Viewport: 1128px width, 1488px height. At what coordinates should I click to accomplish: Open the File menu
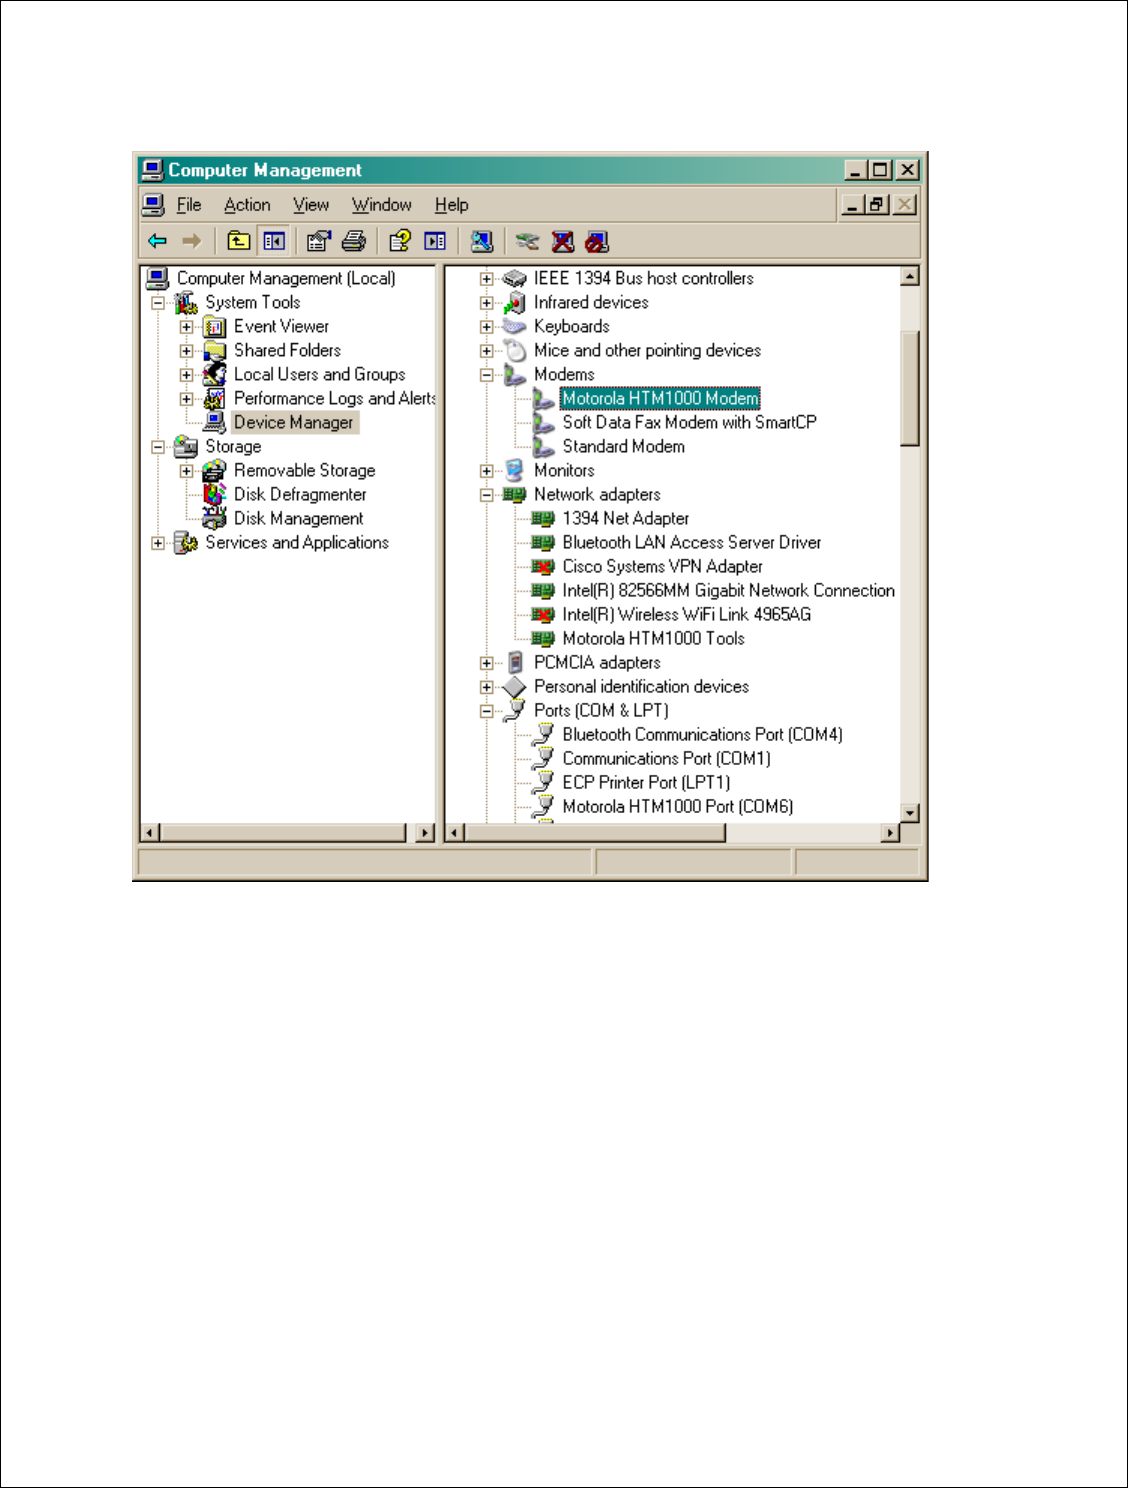coord(189,205)
